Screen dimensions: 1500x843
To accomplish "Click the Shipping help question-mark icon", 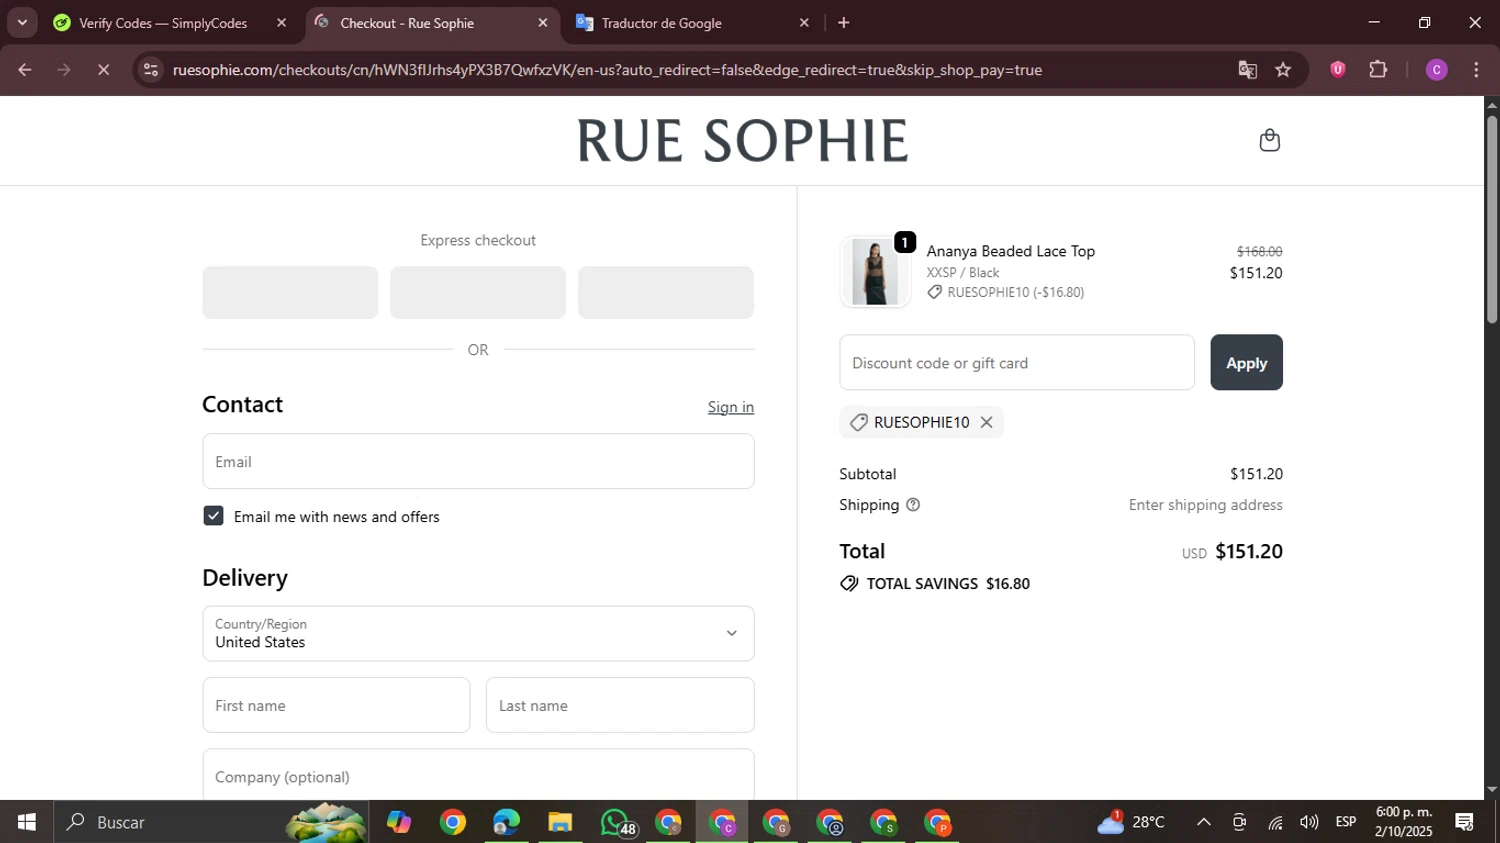I will tap(912, 505).
